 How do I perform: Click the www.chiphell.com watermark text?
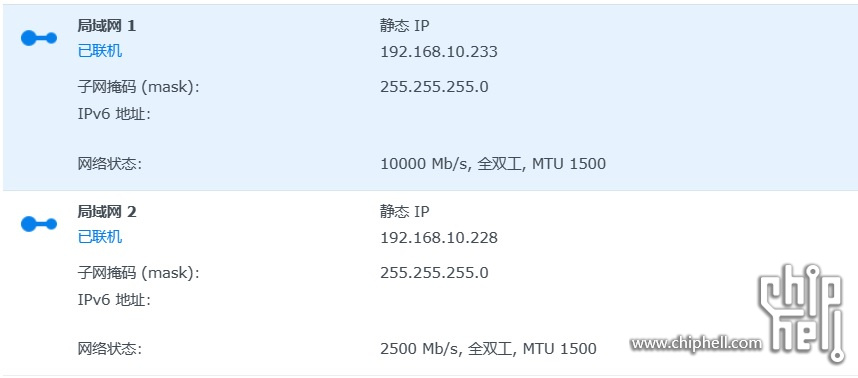pos(696,344)
